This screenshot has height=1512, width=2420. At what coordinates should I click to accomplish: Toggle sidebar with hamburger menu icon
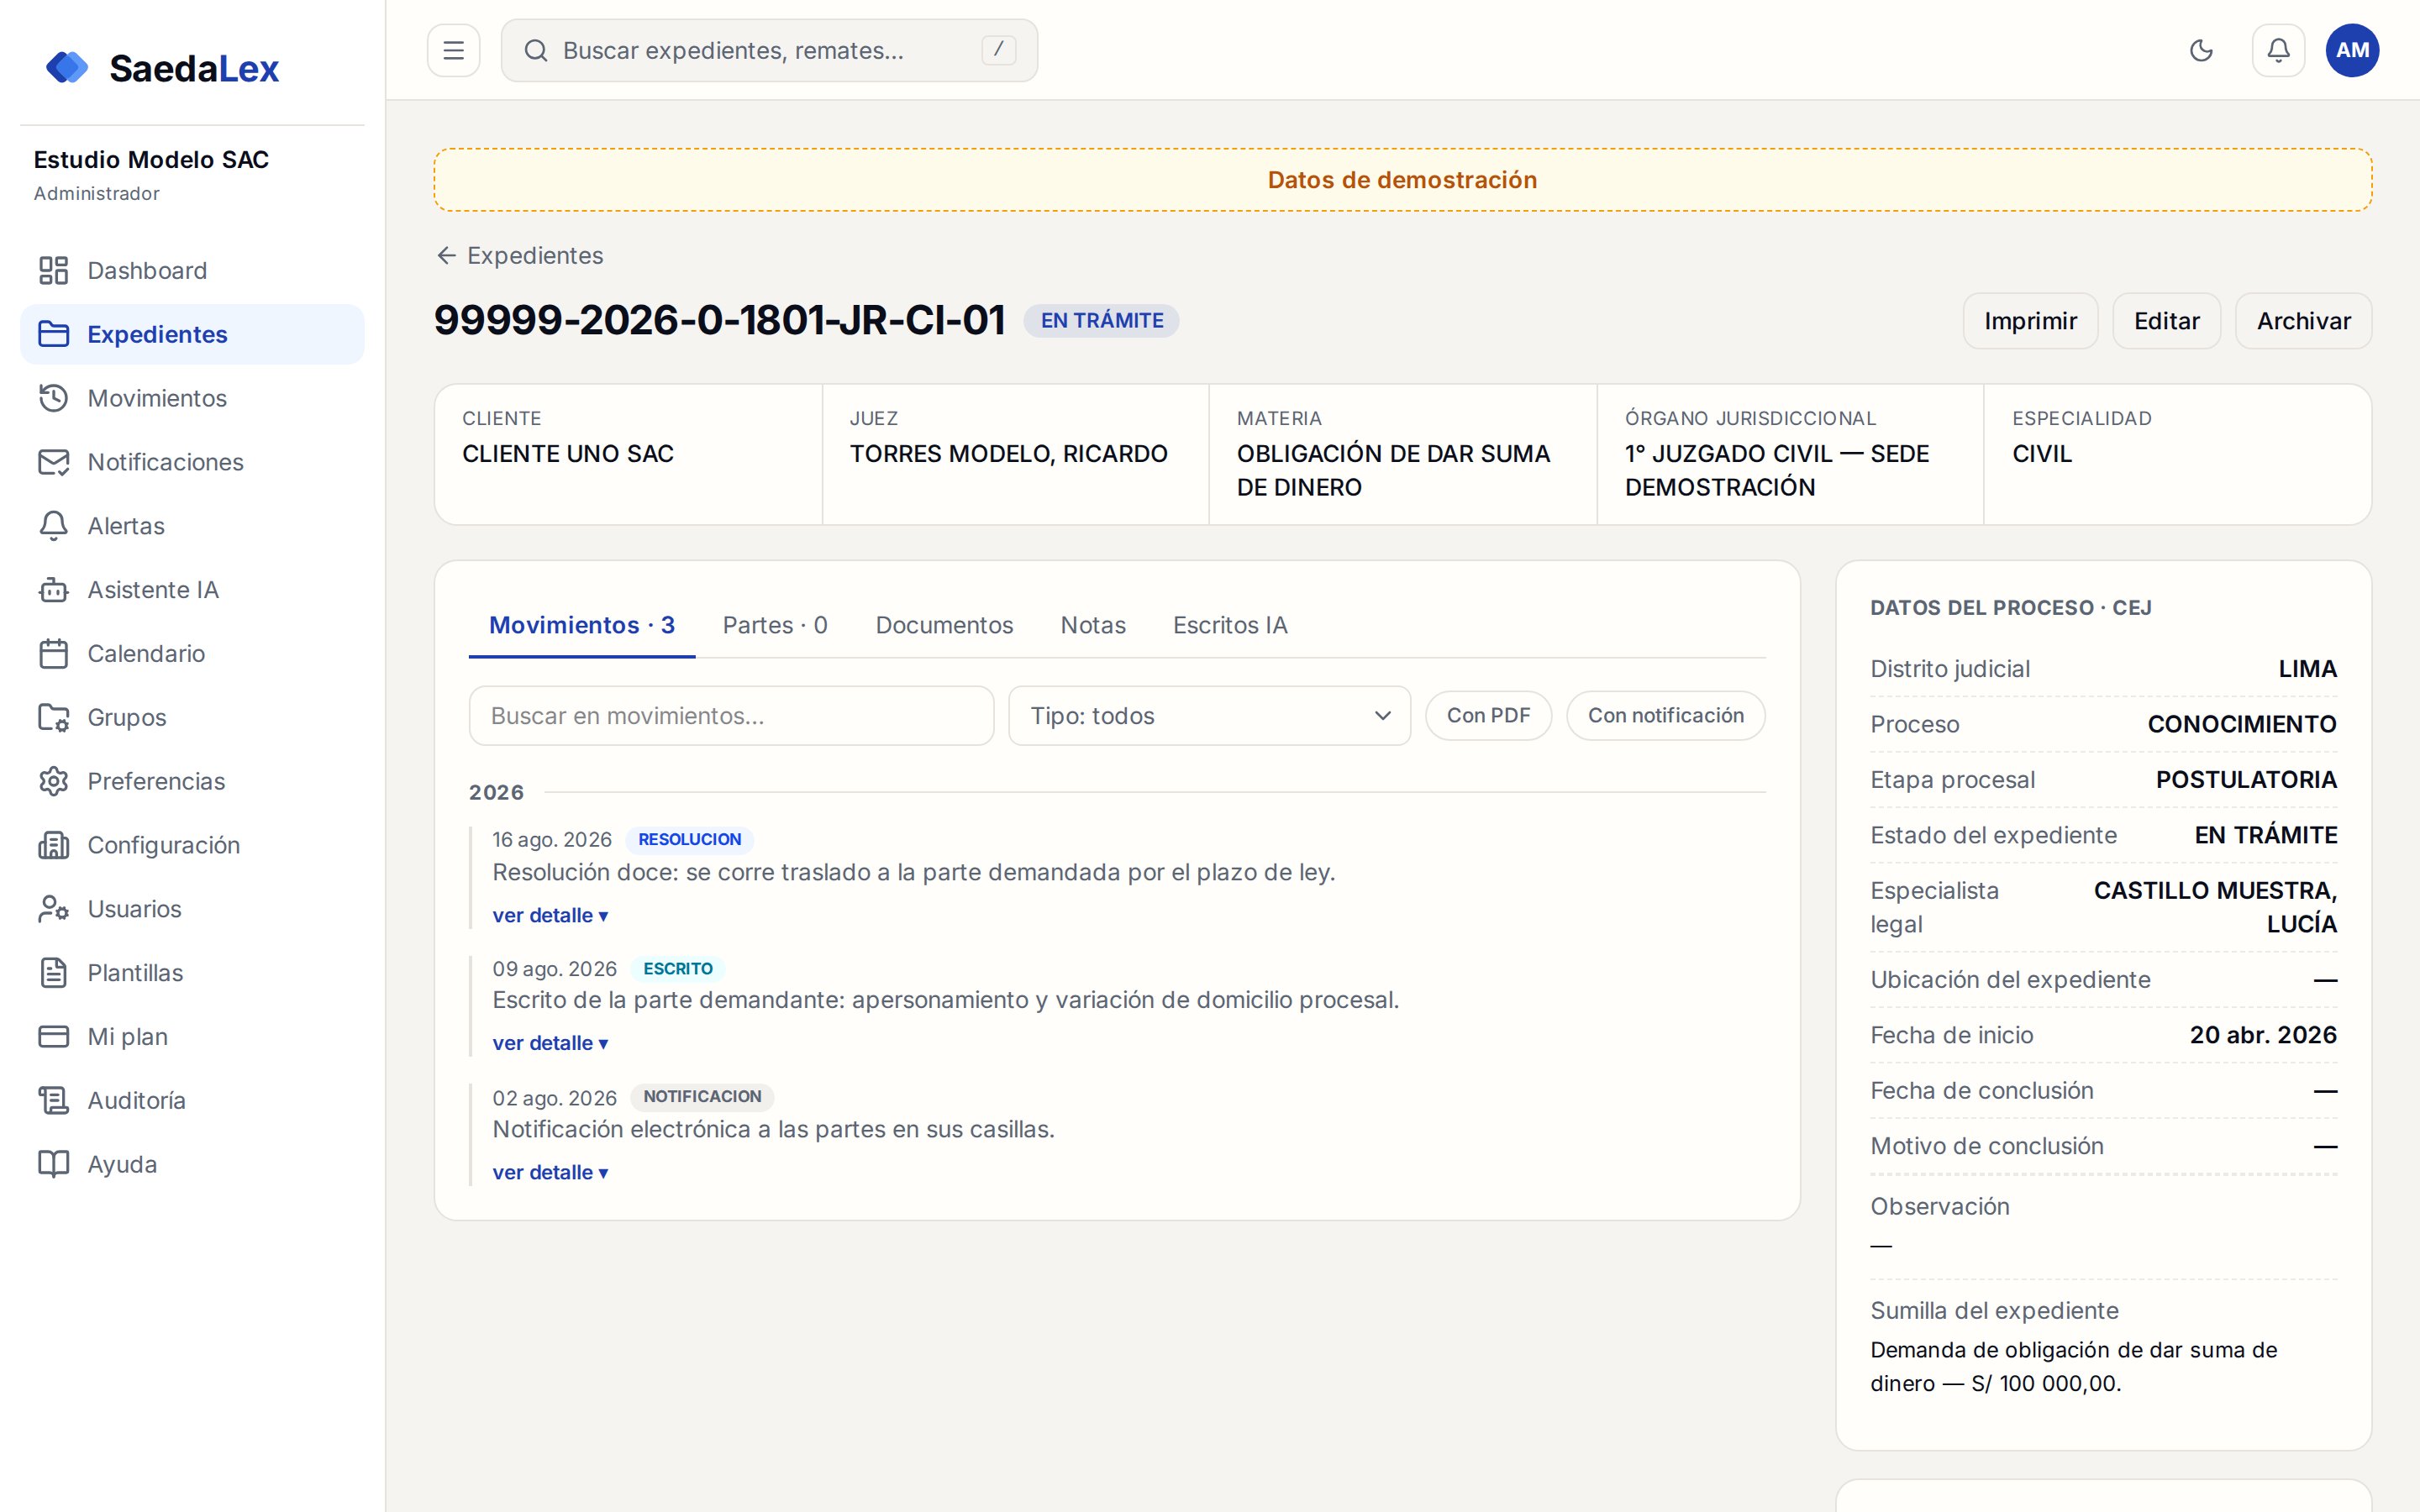(x=454, y=50)
